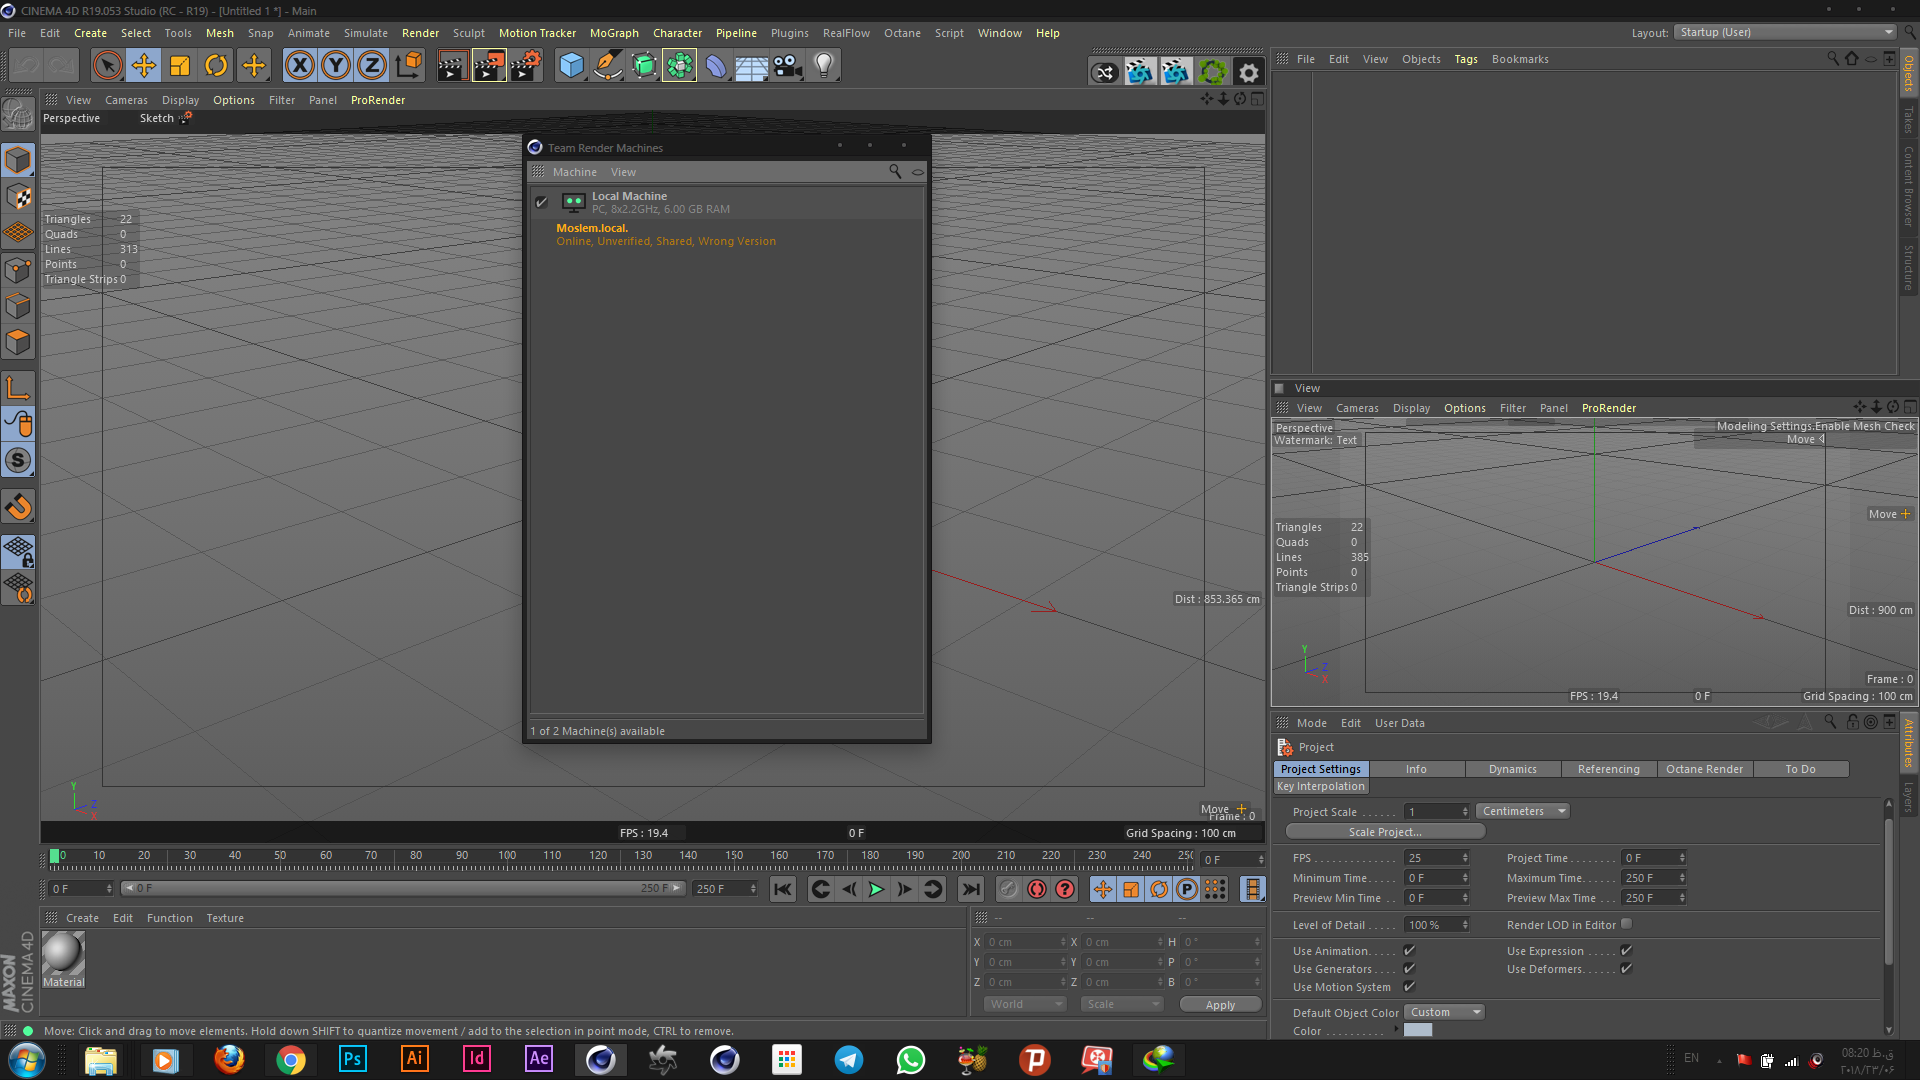
Task: Add a Camera object
Action: click(788, 66)
